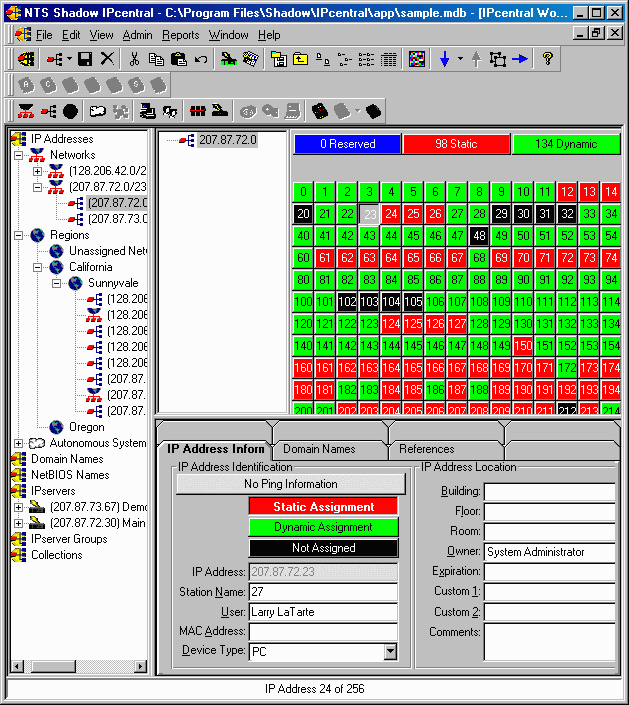Open the File menu
This screenshot has width=629, height=705.
click(x=44, y=35)
